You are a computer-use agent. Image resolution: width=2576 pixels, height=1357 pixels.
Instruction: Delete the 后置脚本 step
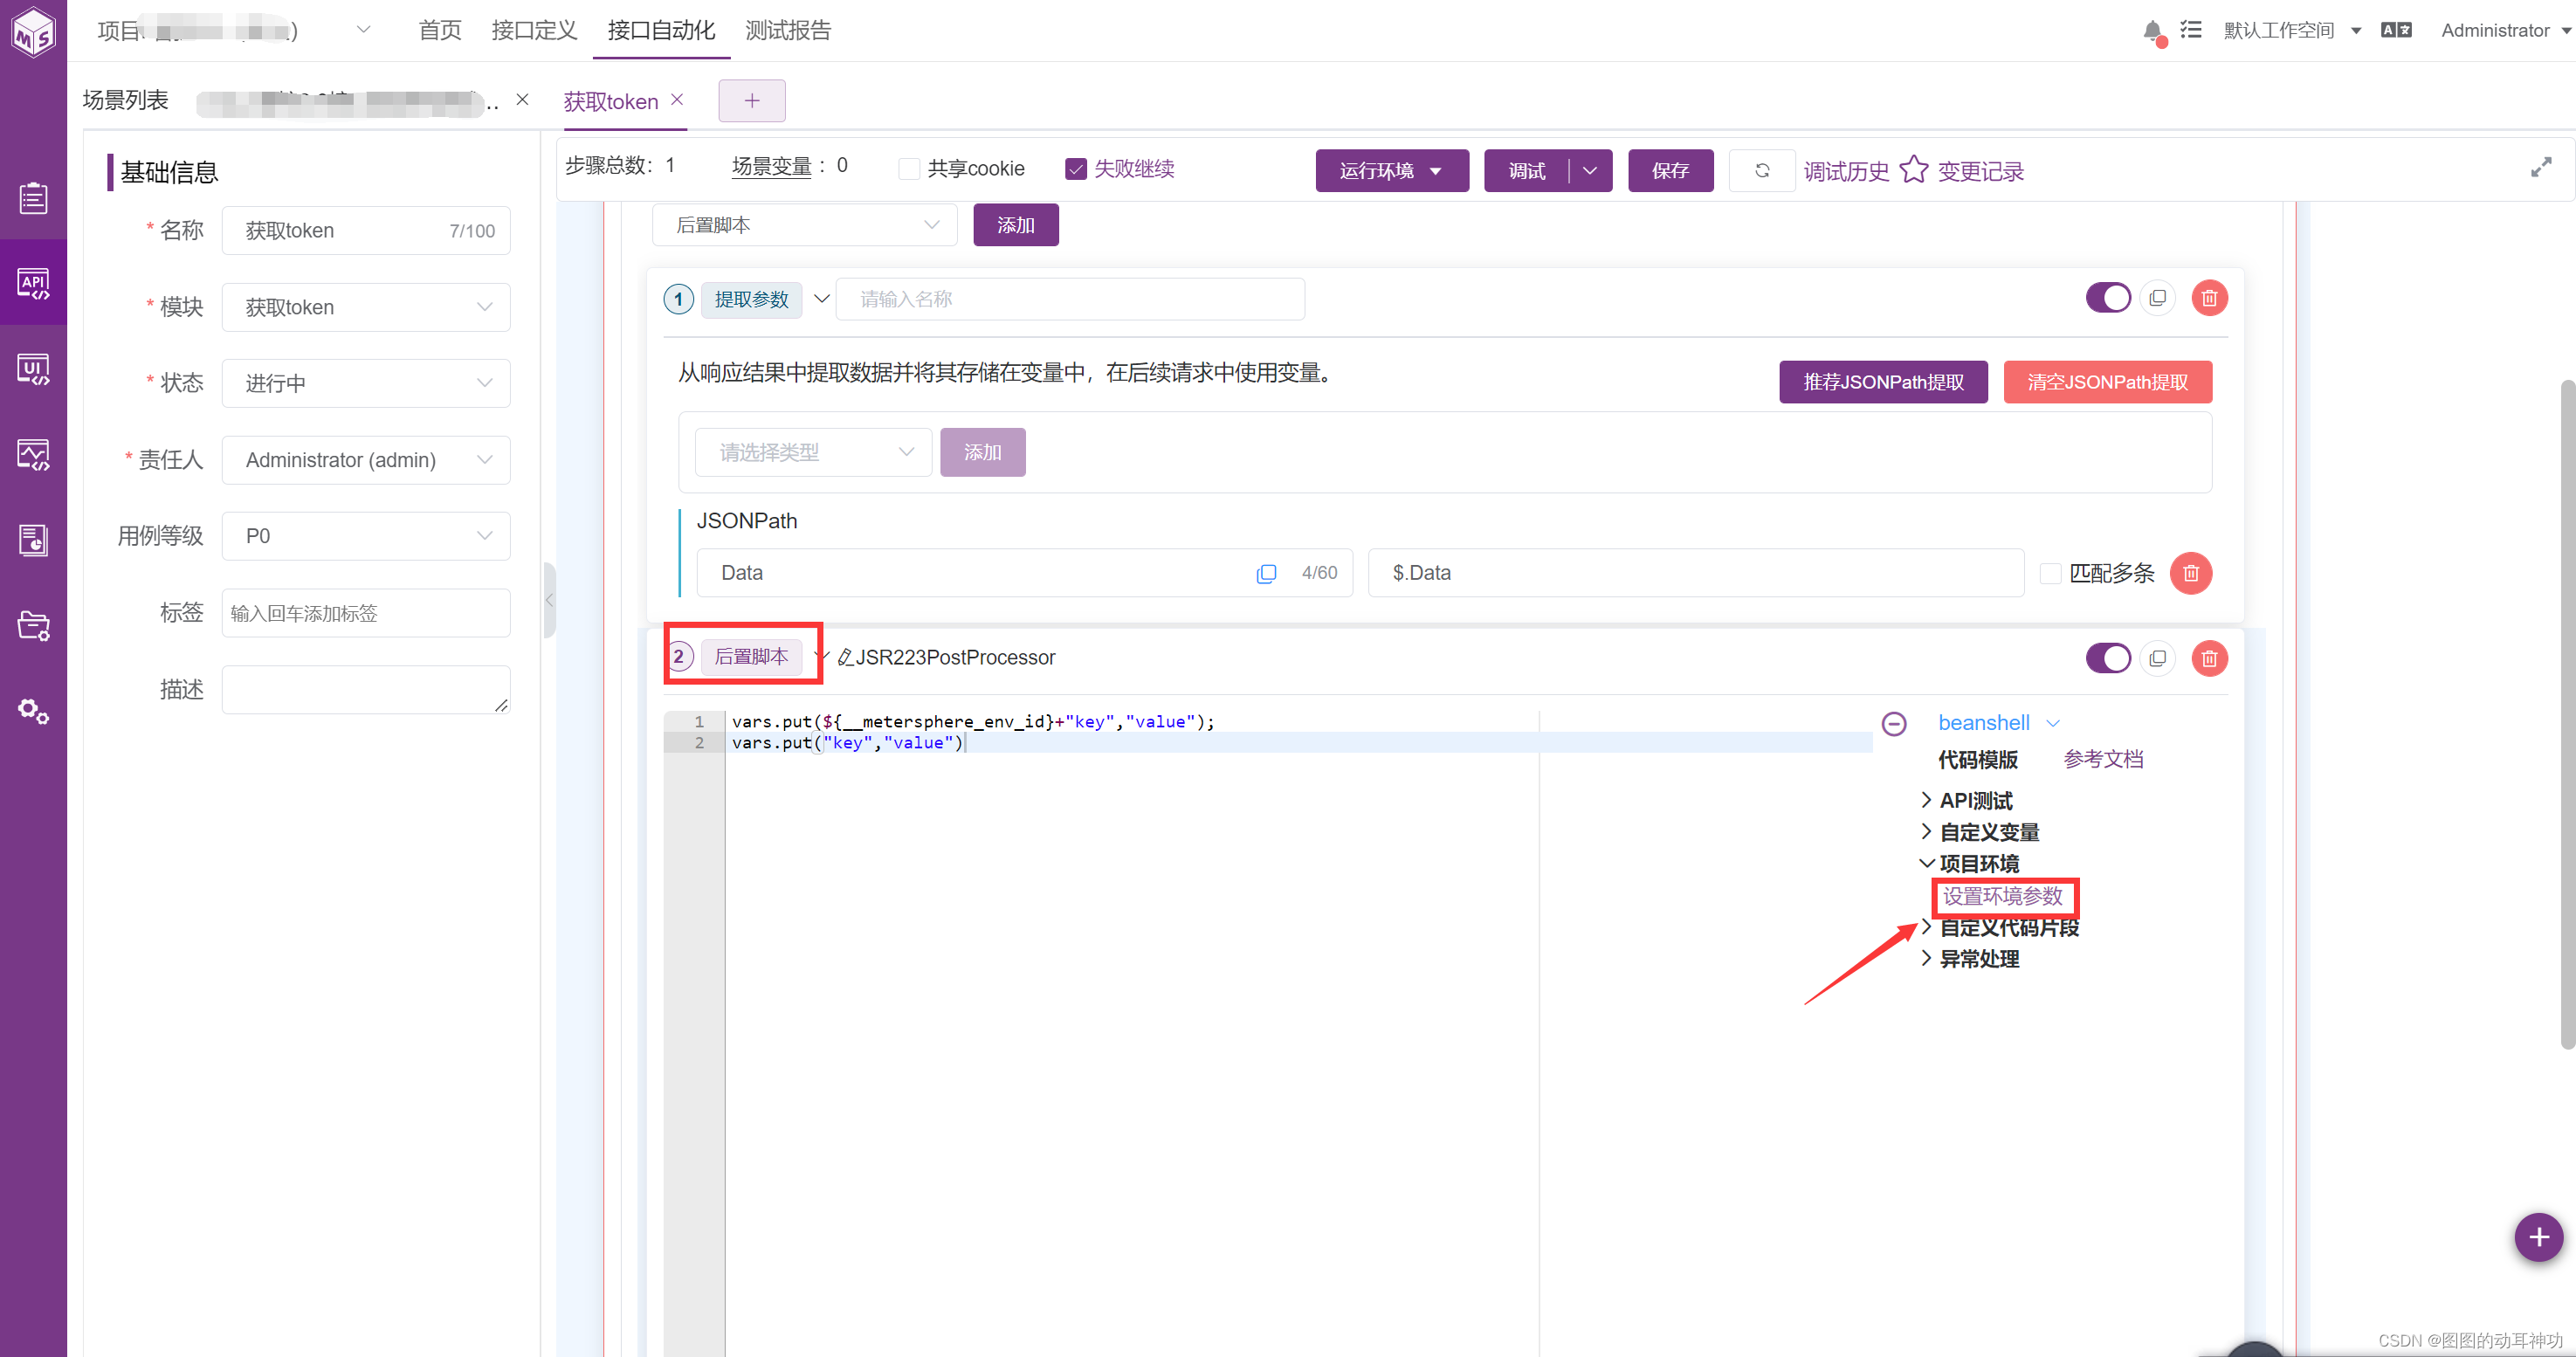tap(2210, 658)
